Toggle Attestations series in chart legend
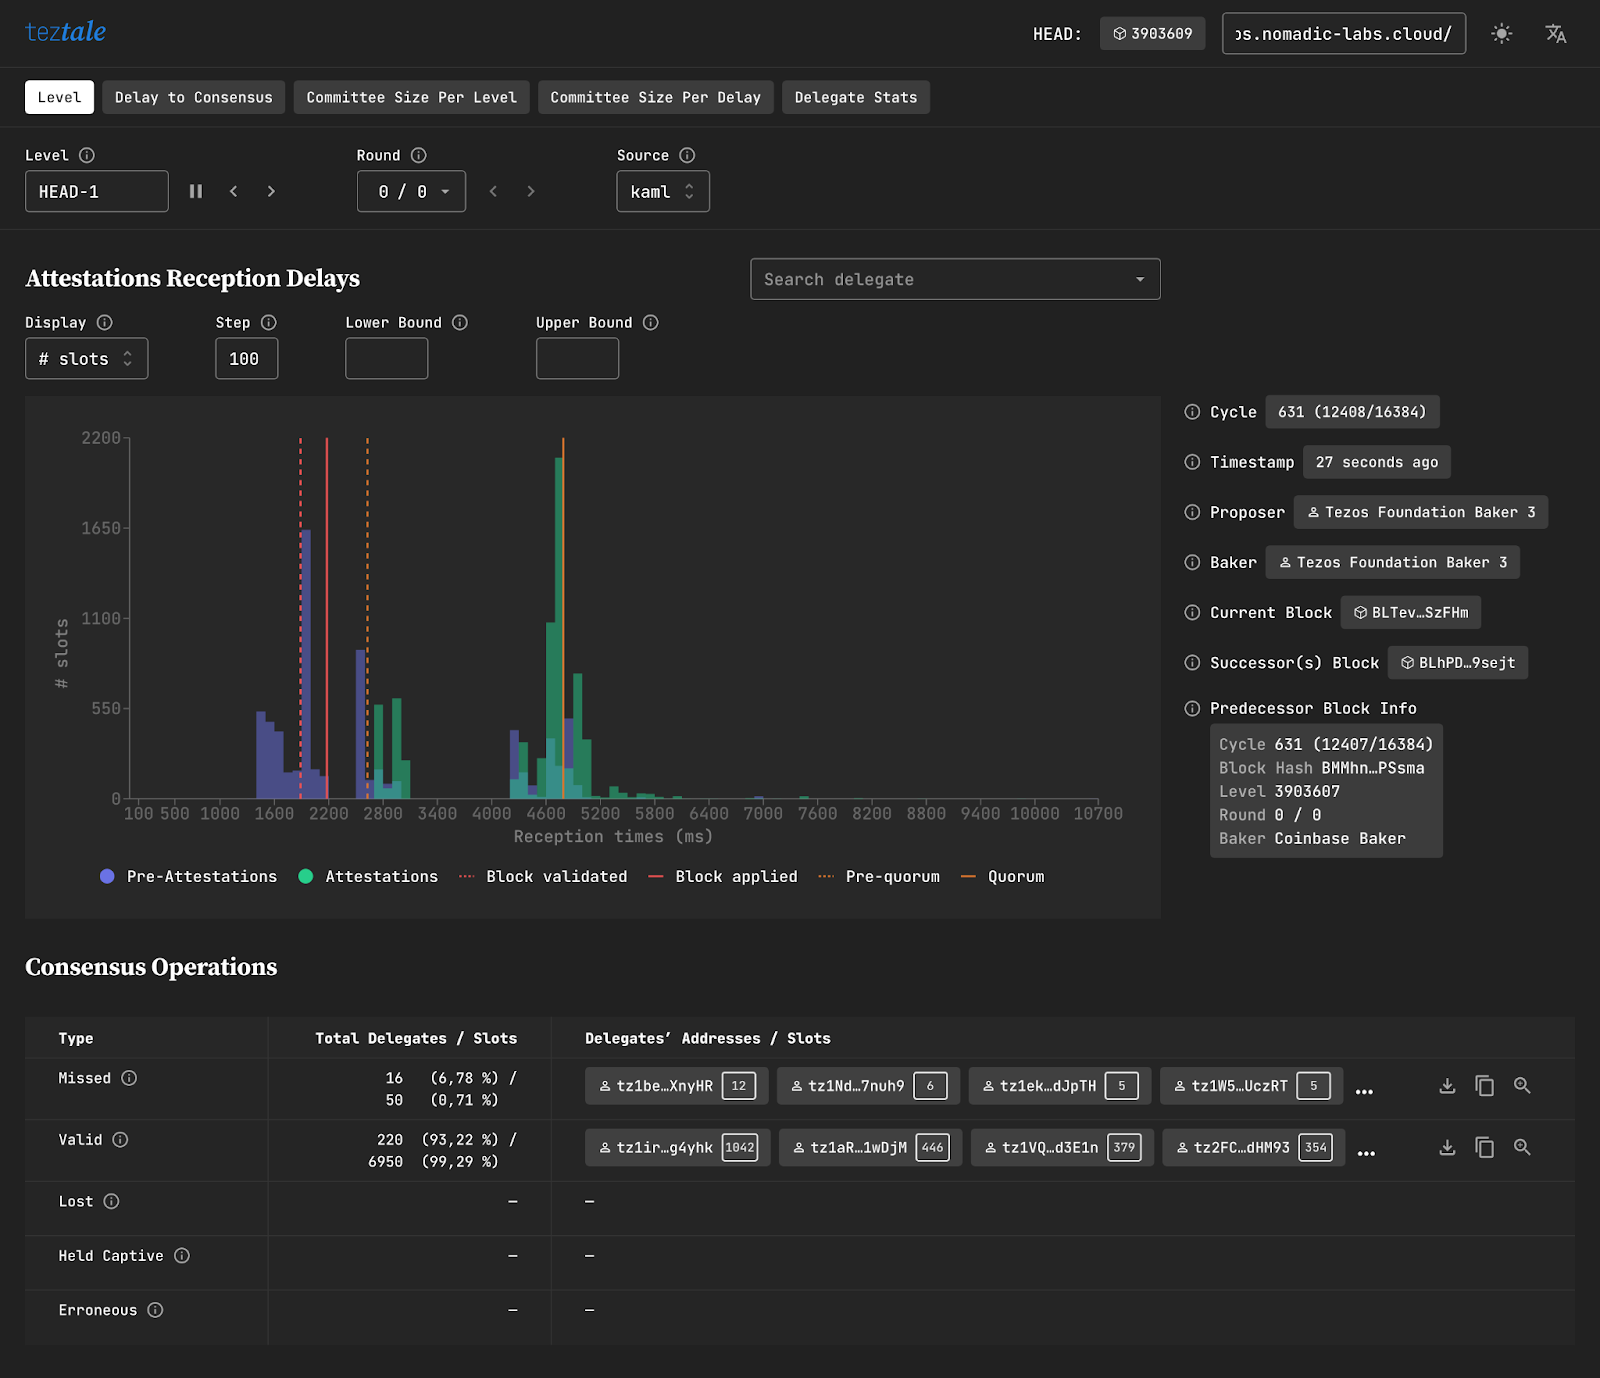Screen dimensions: 1600x1378 [x=368, y=877]
